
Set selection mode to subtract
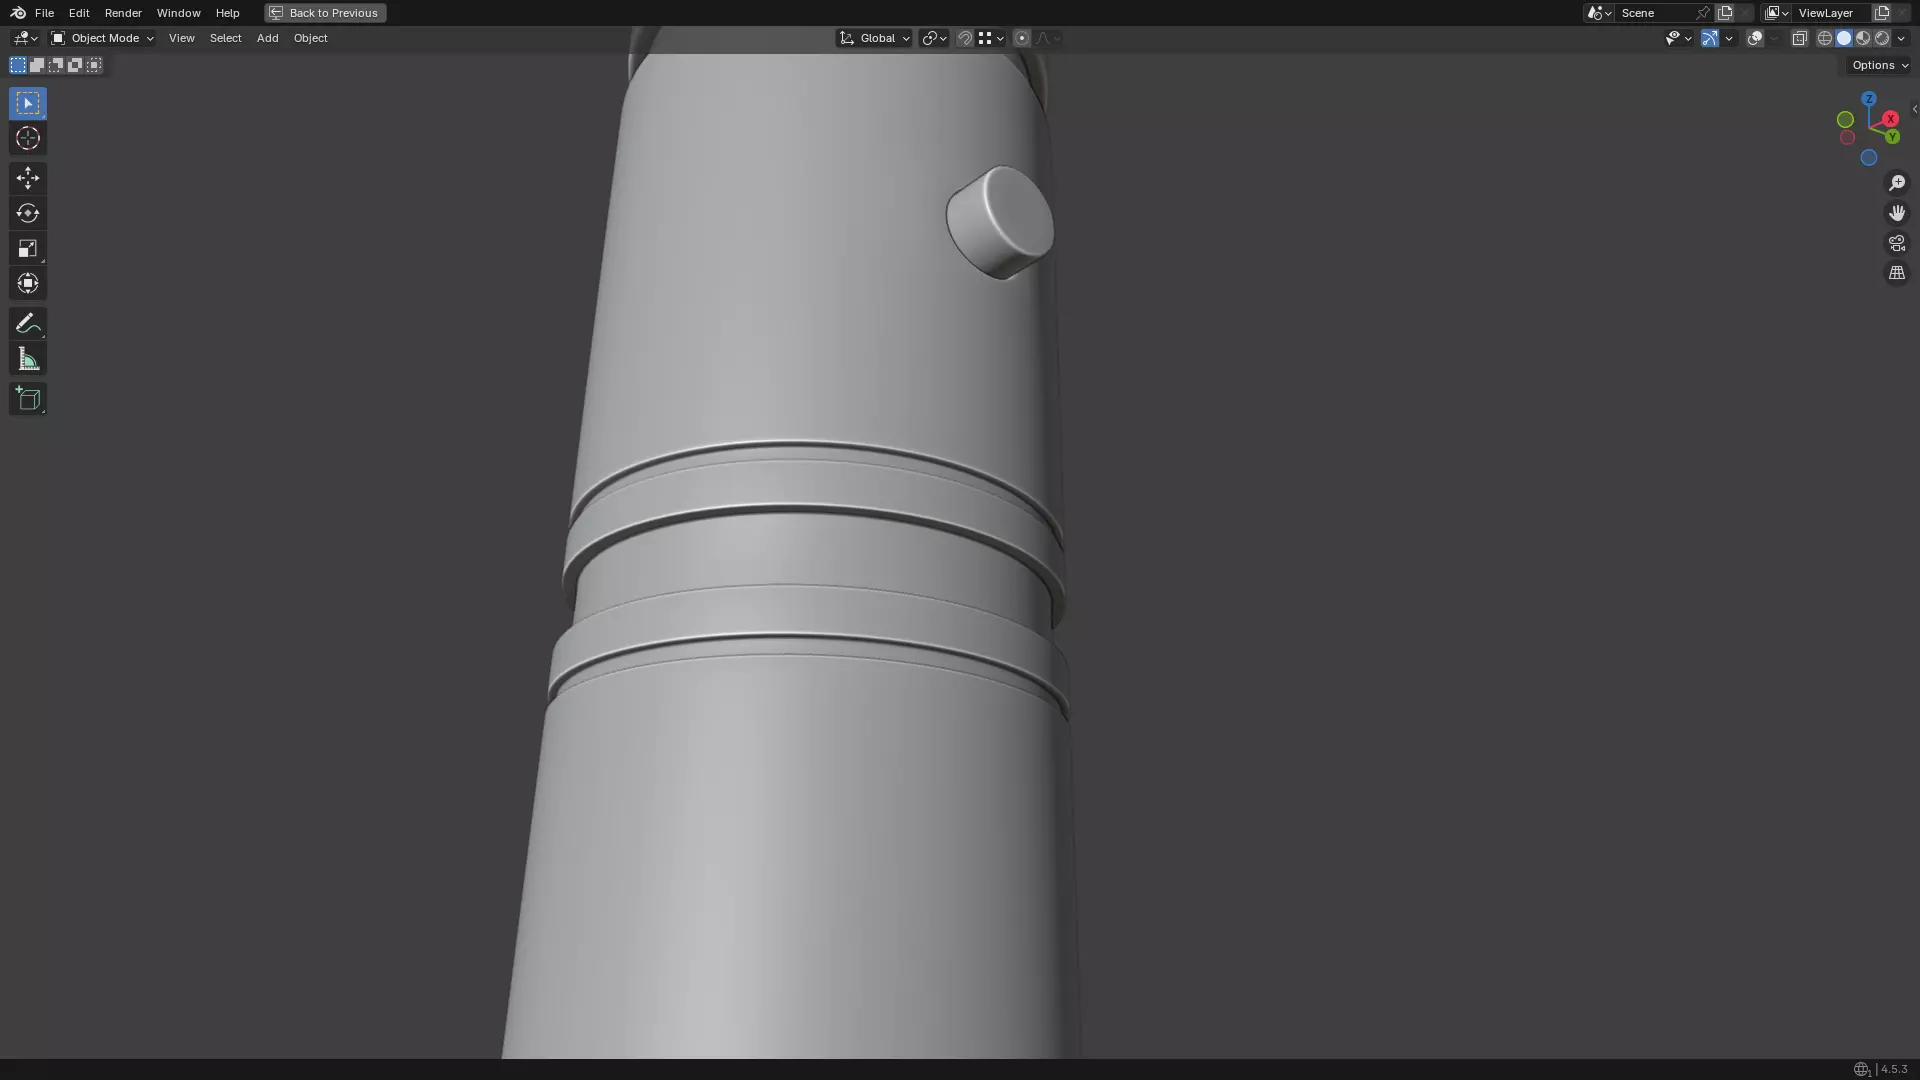pyautogui.click(x=56, y=65)
